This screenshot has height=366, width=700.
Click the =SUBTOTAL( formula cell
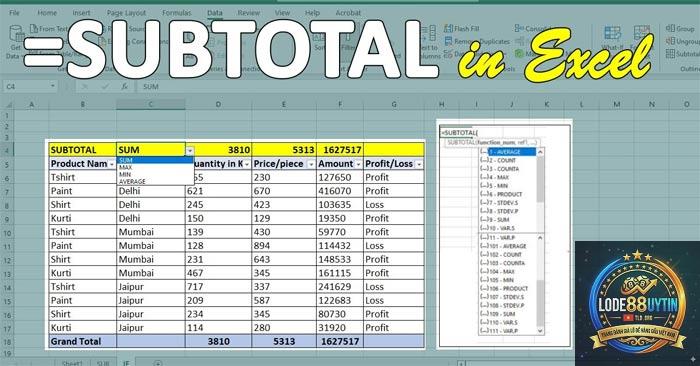(459, 133)
